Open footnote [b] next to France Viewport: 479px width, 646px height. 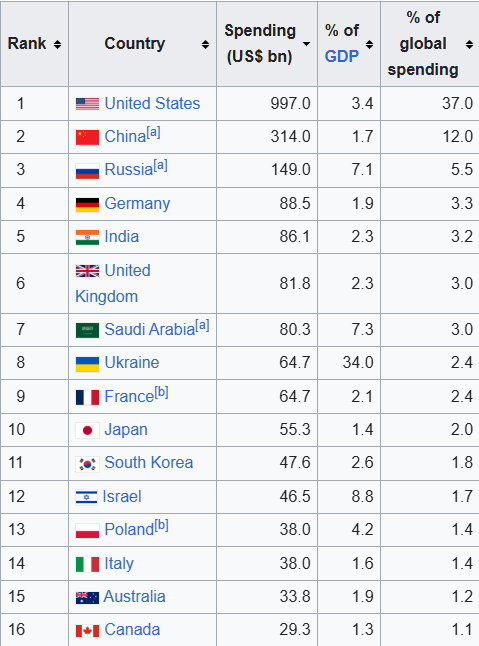(x=161, y=392)
